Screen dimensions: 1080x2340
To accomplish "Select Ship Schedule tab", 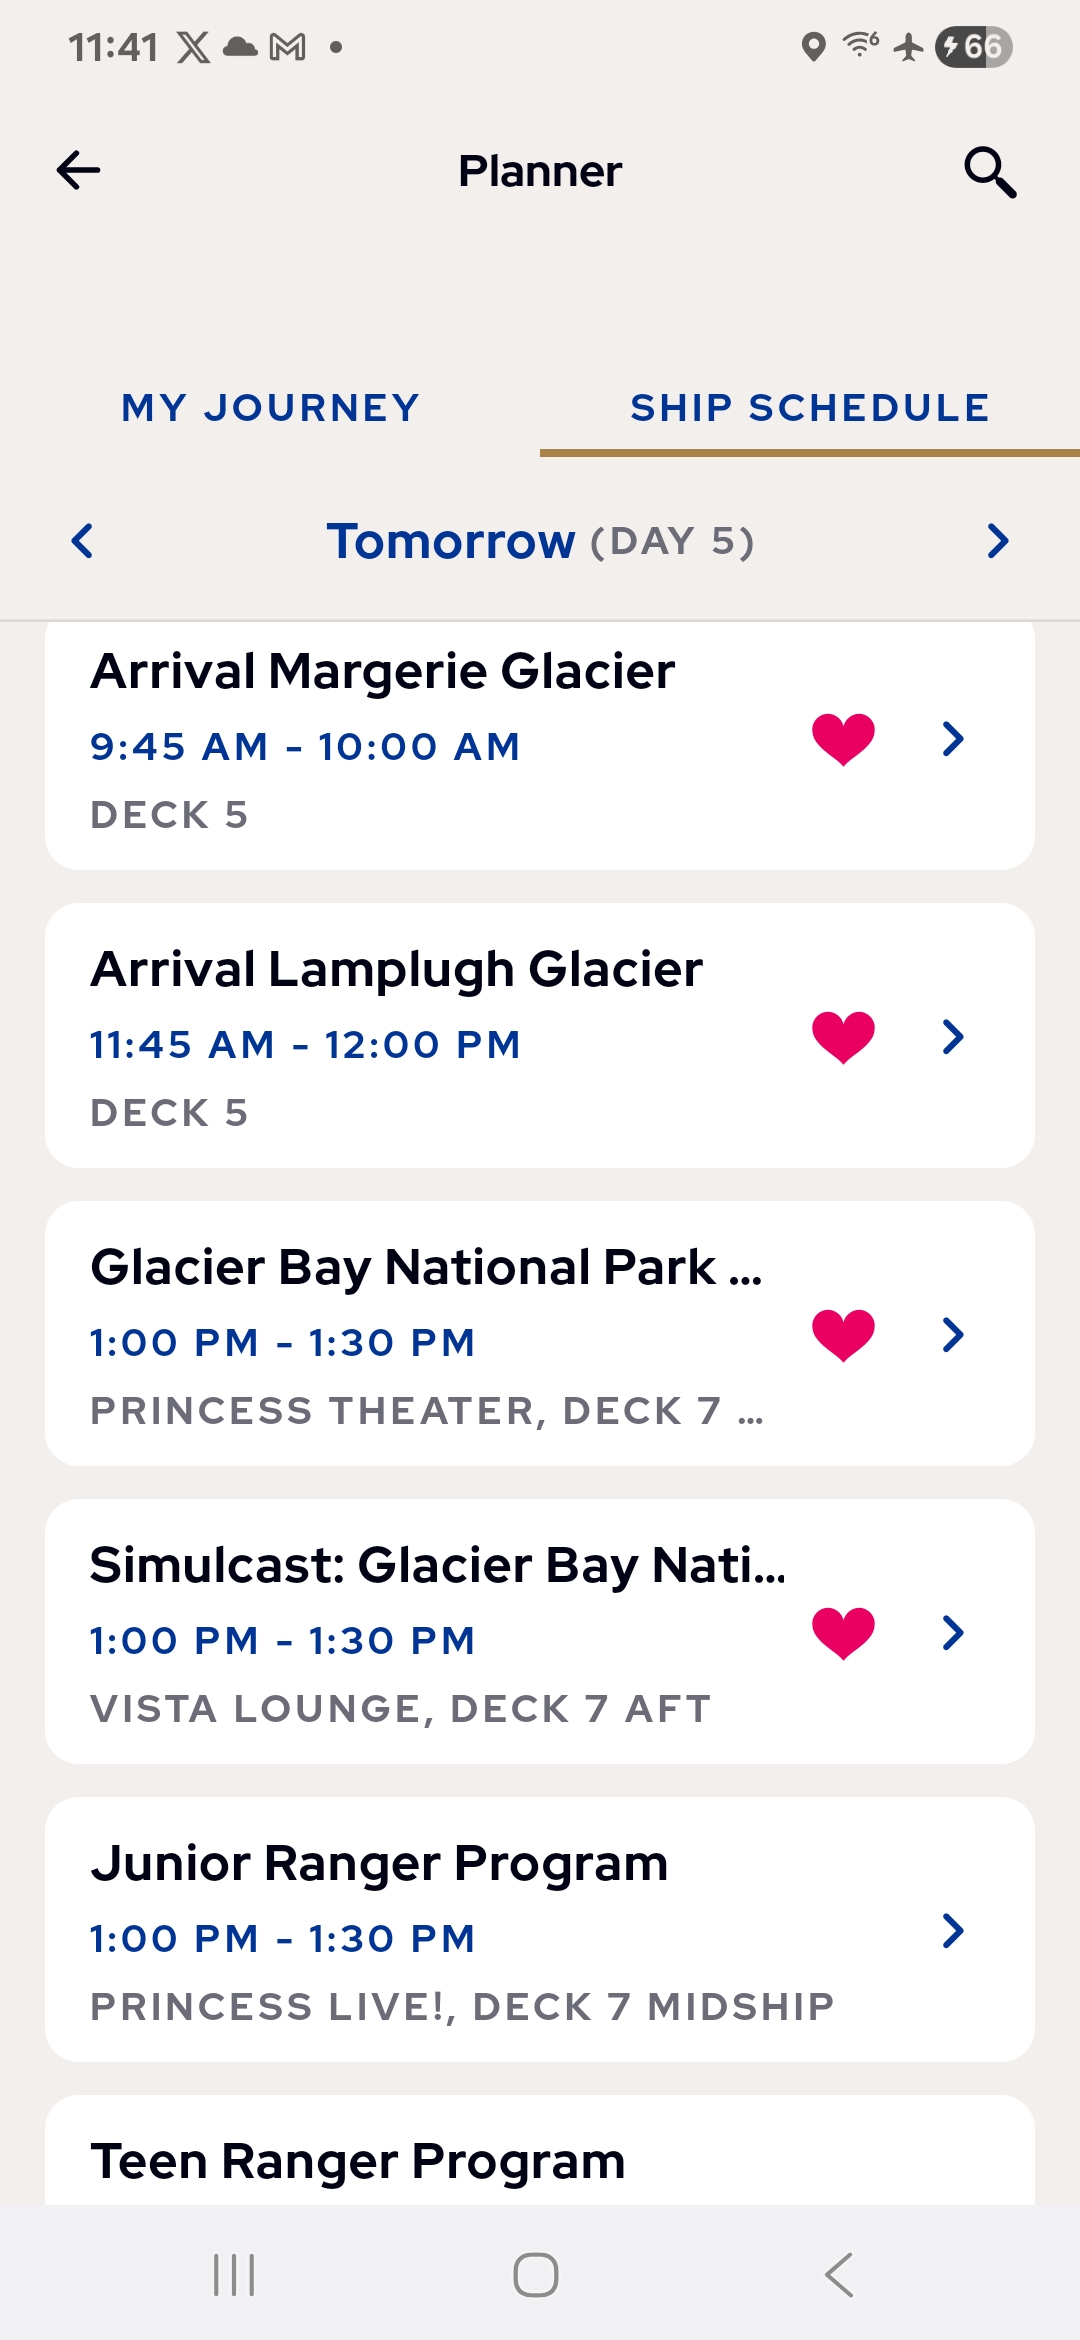I will [x=809, y=408].
